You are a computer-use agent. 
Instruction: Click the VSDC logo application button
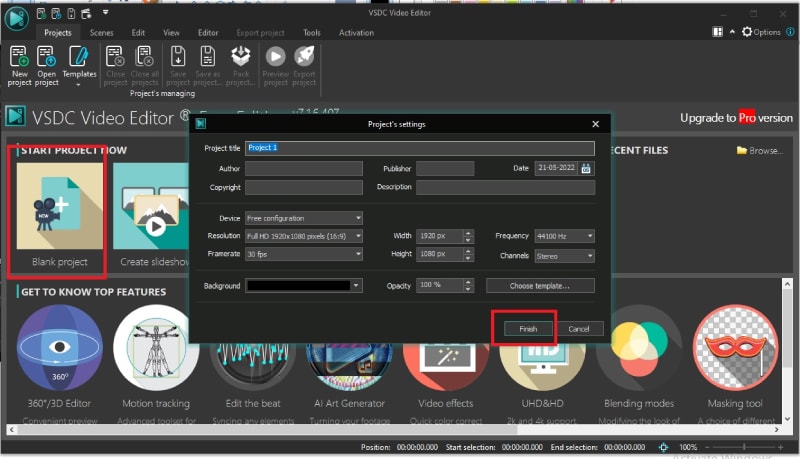(x=16, y=18)
